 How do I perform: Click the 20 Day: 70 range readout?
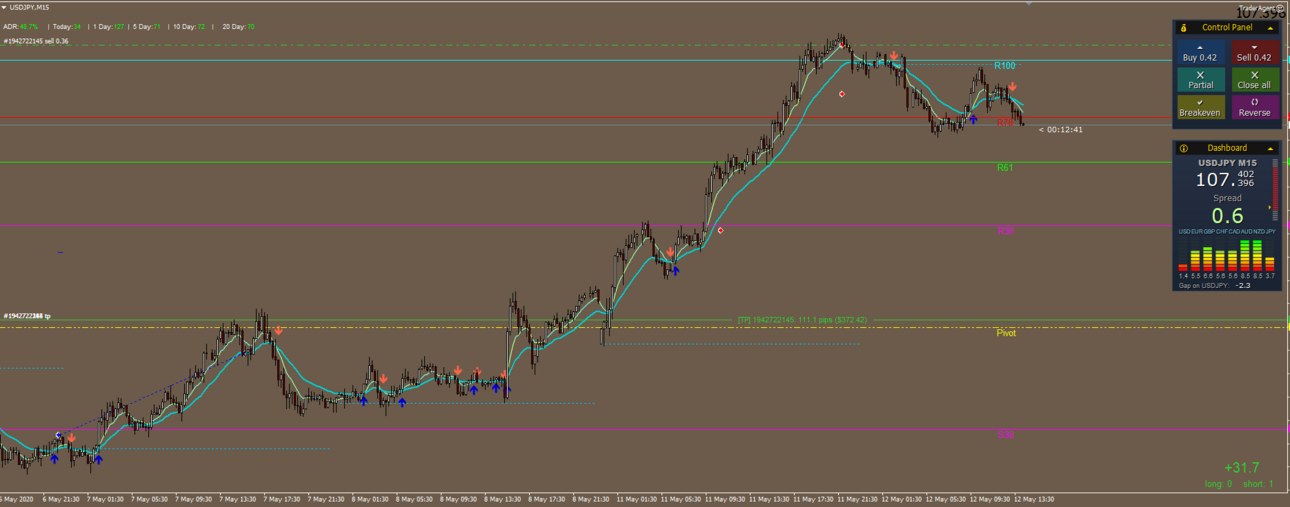pyautogui.click(x=238, y=27)
